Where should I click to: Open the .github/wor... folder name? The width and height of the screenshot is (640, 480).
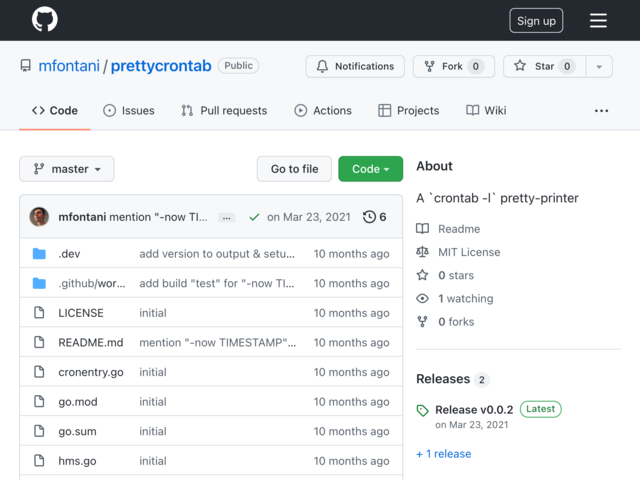coord(92,283)
